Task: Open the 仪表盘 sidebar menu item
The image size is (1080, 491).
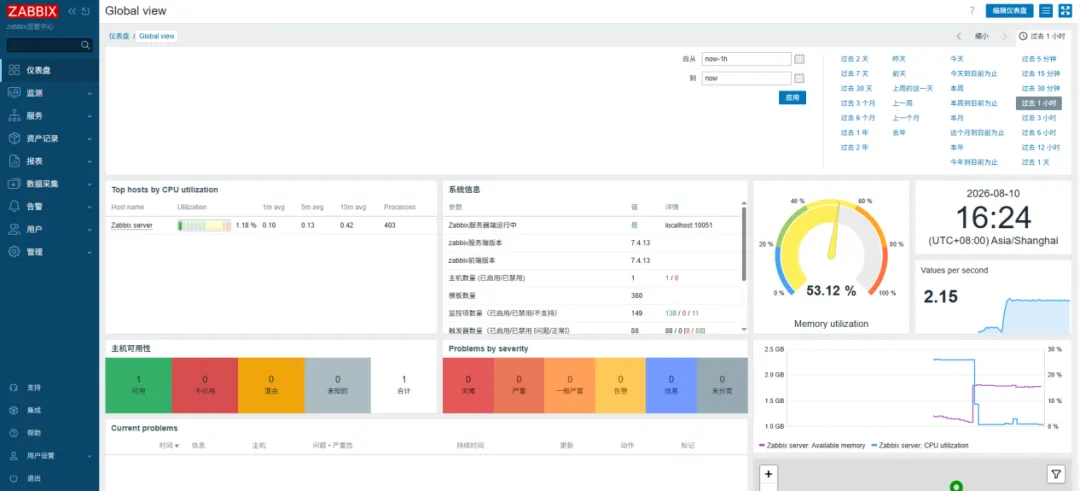Action: [50, 70]
